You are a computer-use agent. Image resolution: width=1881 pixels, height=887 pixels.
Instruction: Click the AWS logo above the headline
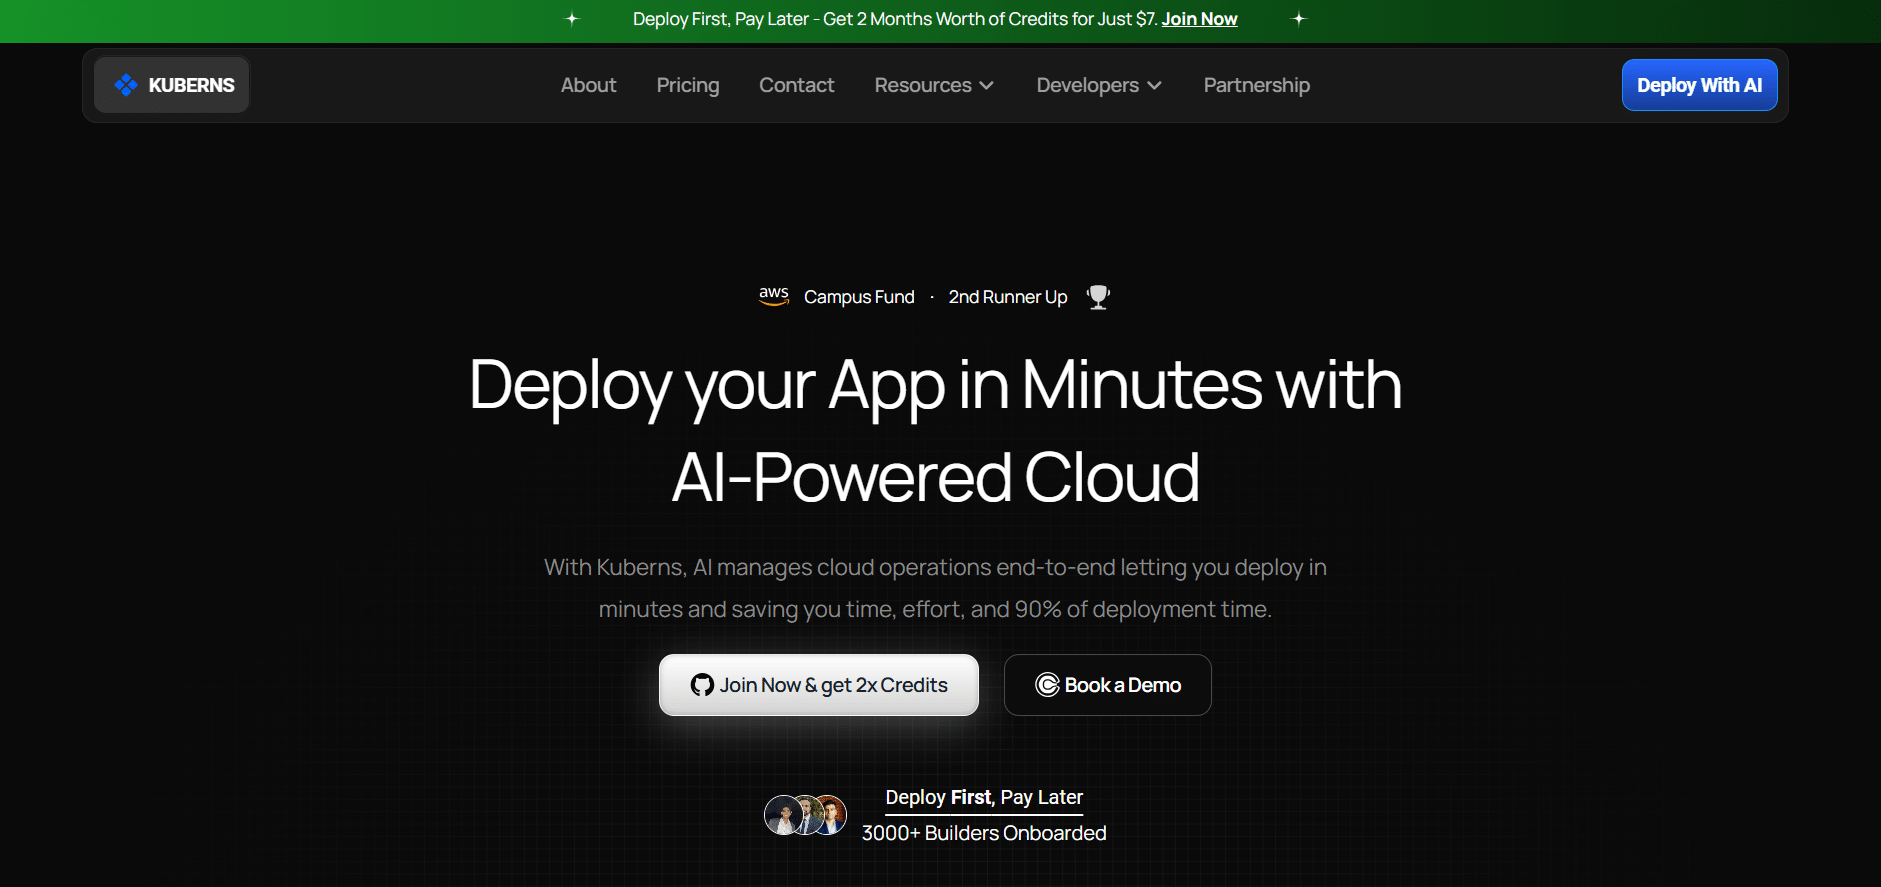774,296
